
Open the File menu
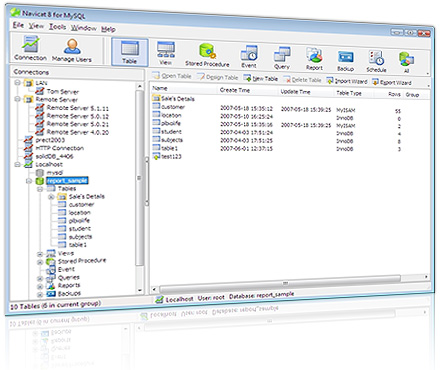pos(18,25)
